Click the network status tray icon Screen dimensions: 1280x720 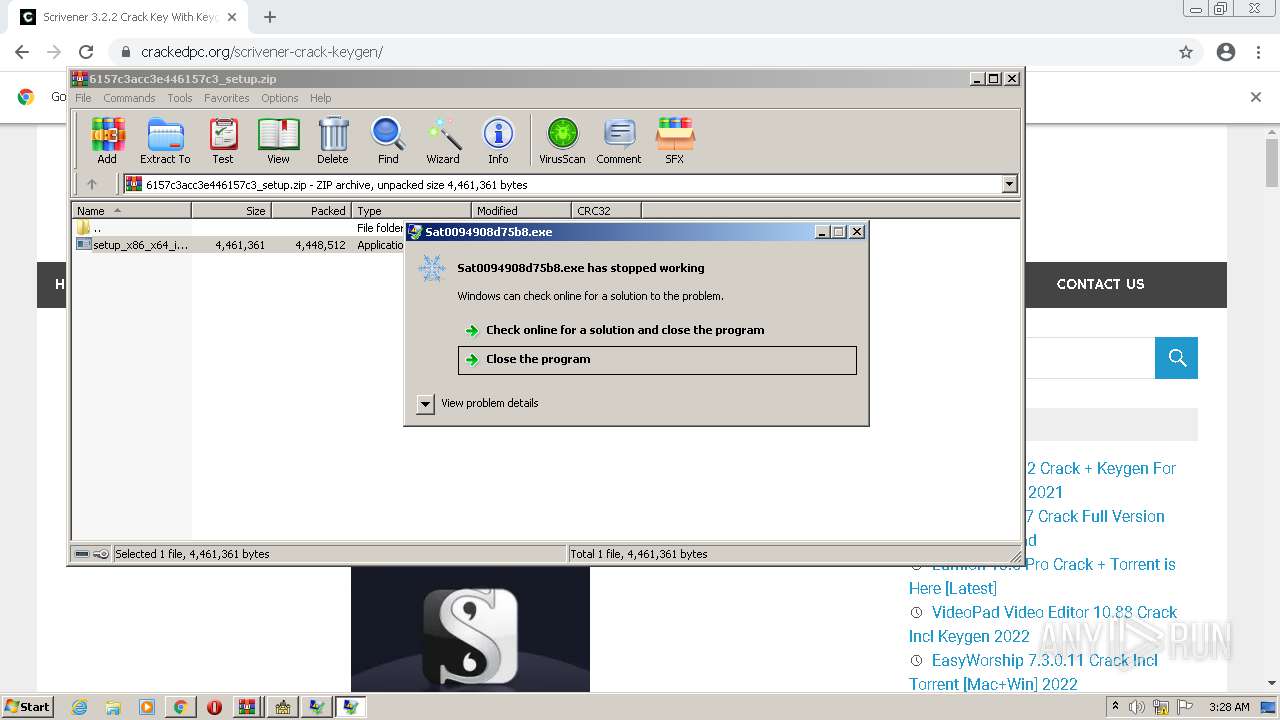pos(1161,707)
